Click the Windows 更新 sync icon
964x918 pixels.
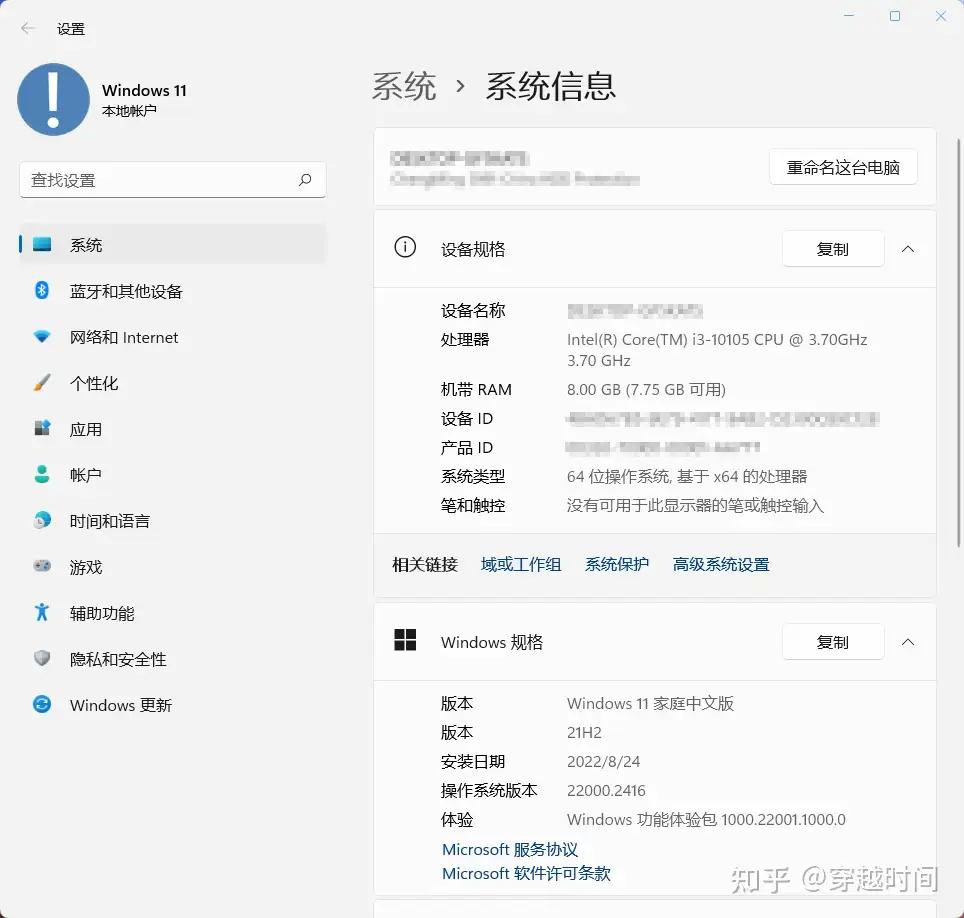(x=42, y=704)
